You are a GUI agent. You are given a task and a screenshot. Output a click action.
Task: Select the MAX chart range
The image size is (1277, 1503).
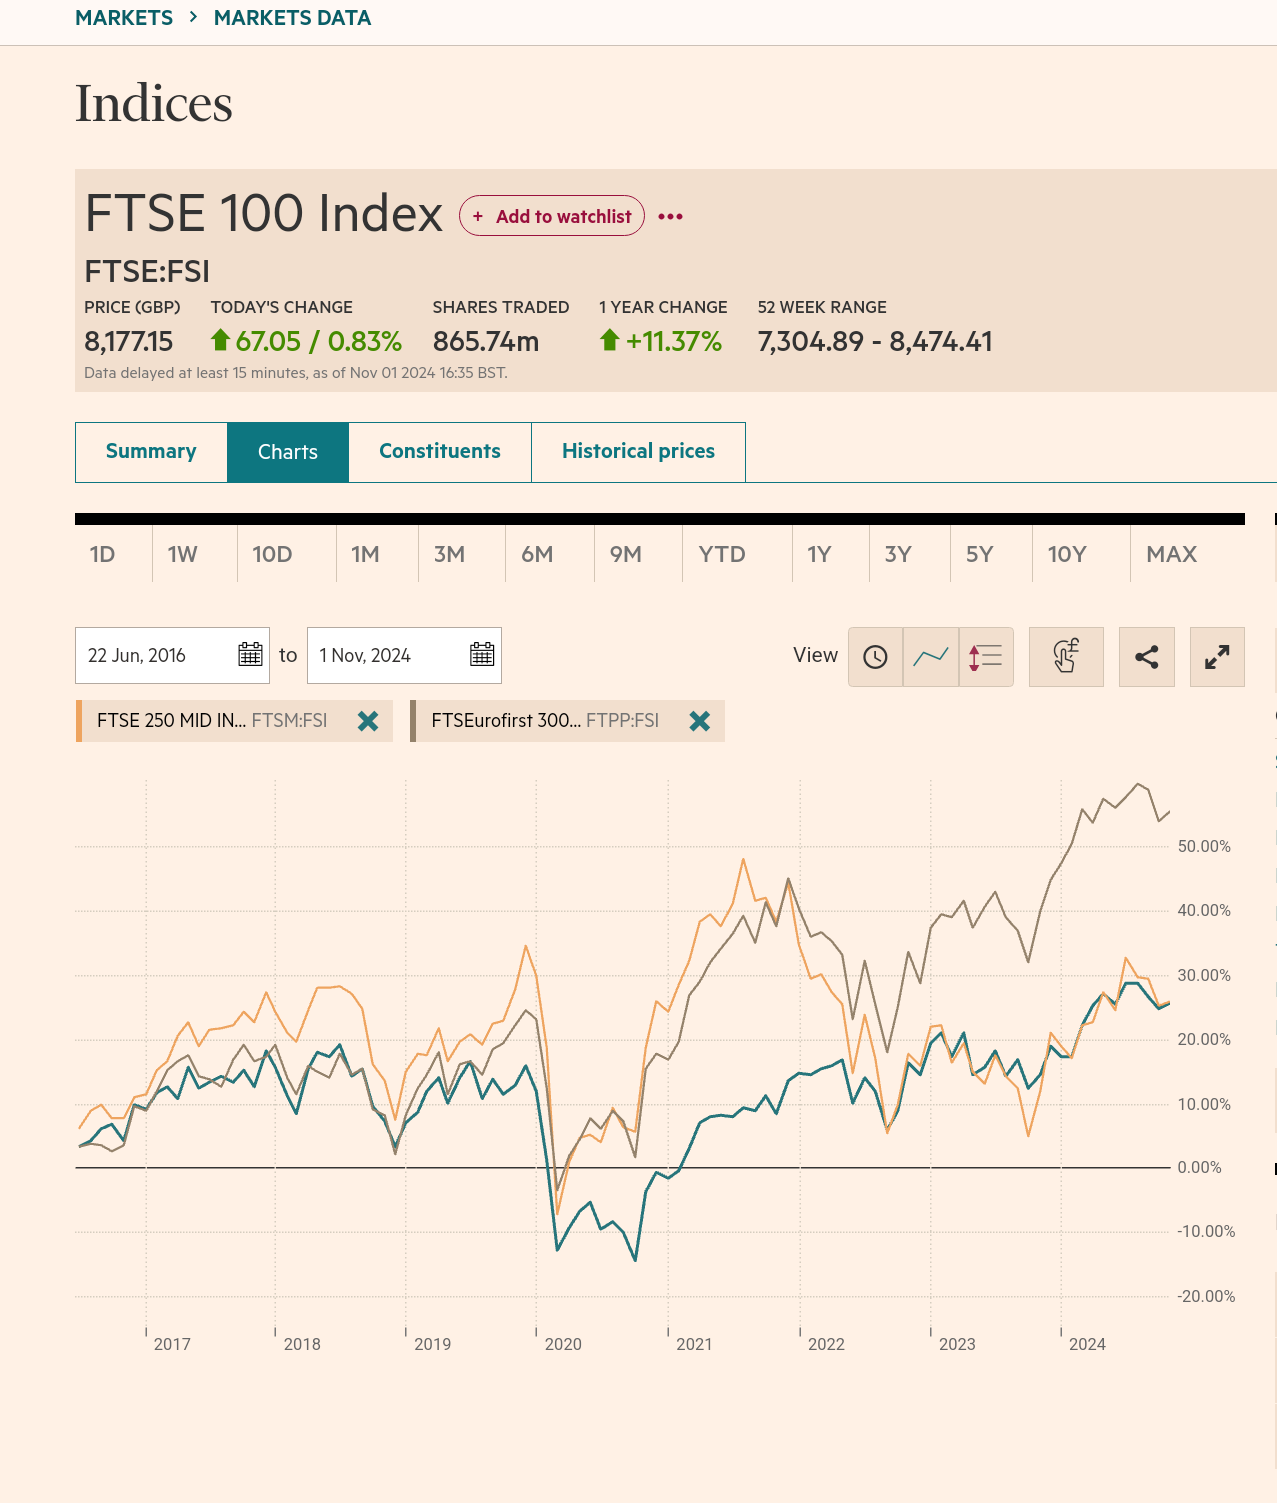click(1170, 554)
